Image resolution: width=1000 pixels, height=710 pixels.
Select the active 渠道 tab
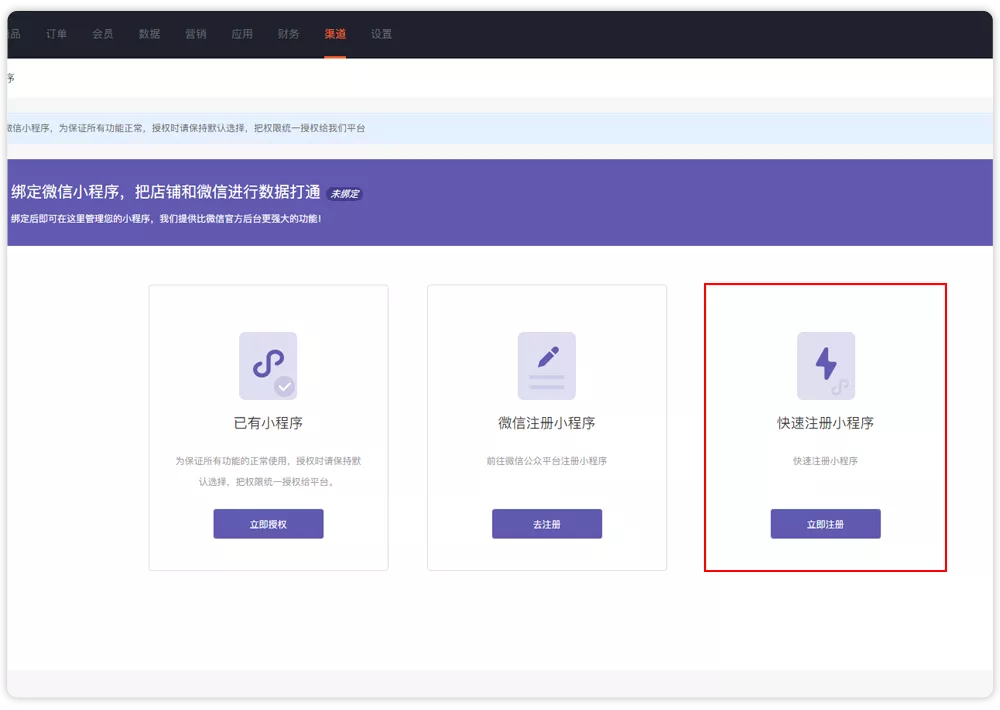pos(335,34)
